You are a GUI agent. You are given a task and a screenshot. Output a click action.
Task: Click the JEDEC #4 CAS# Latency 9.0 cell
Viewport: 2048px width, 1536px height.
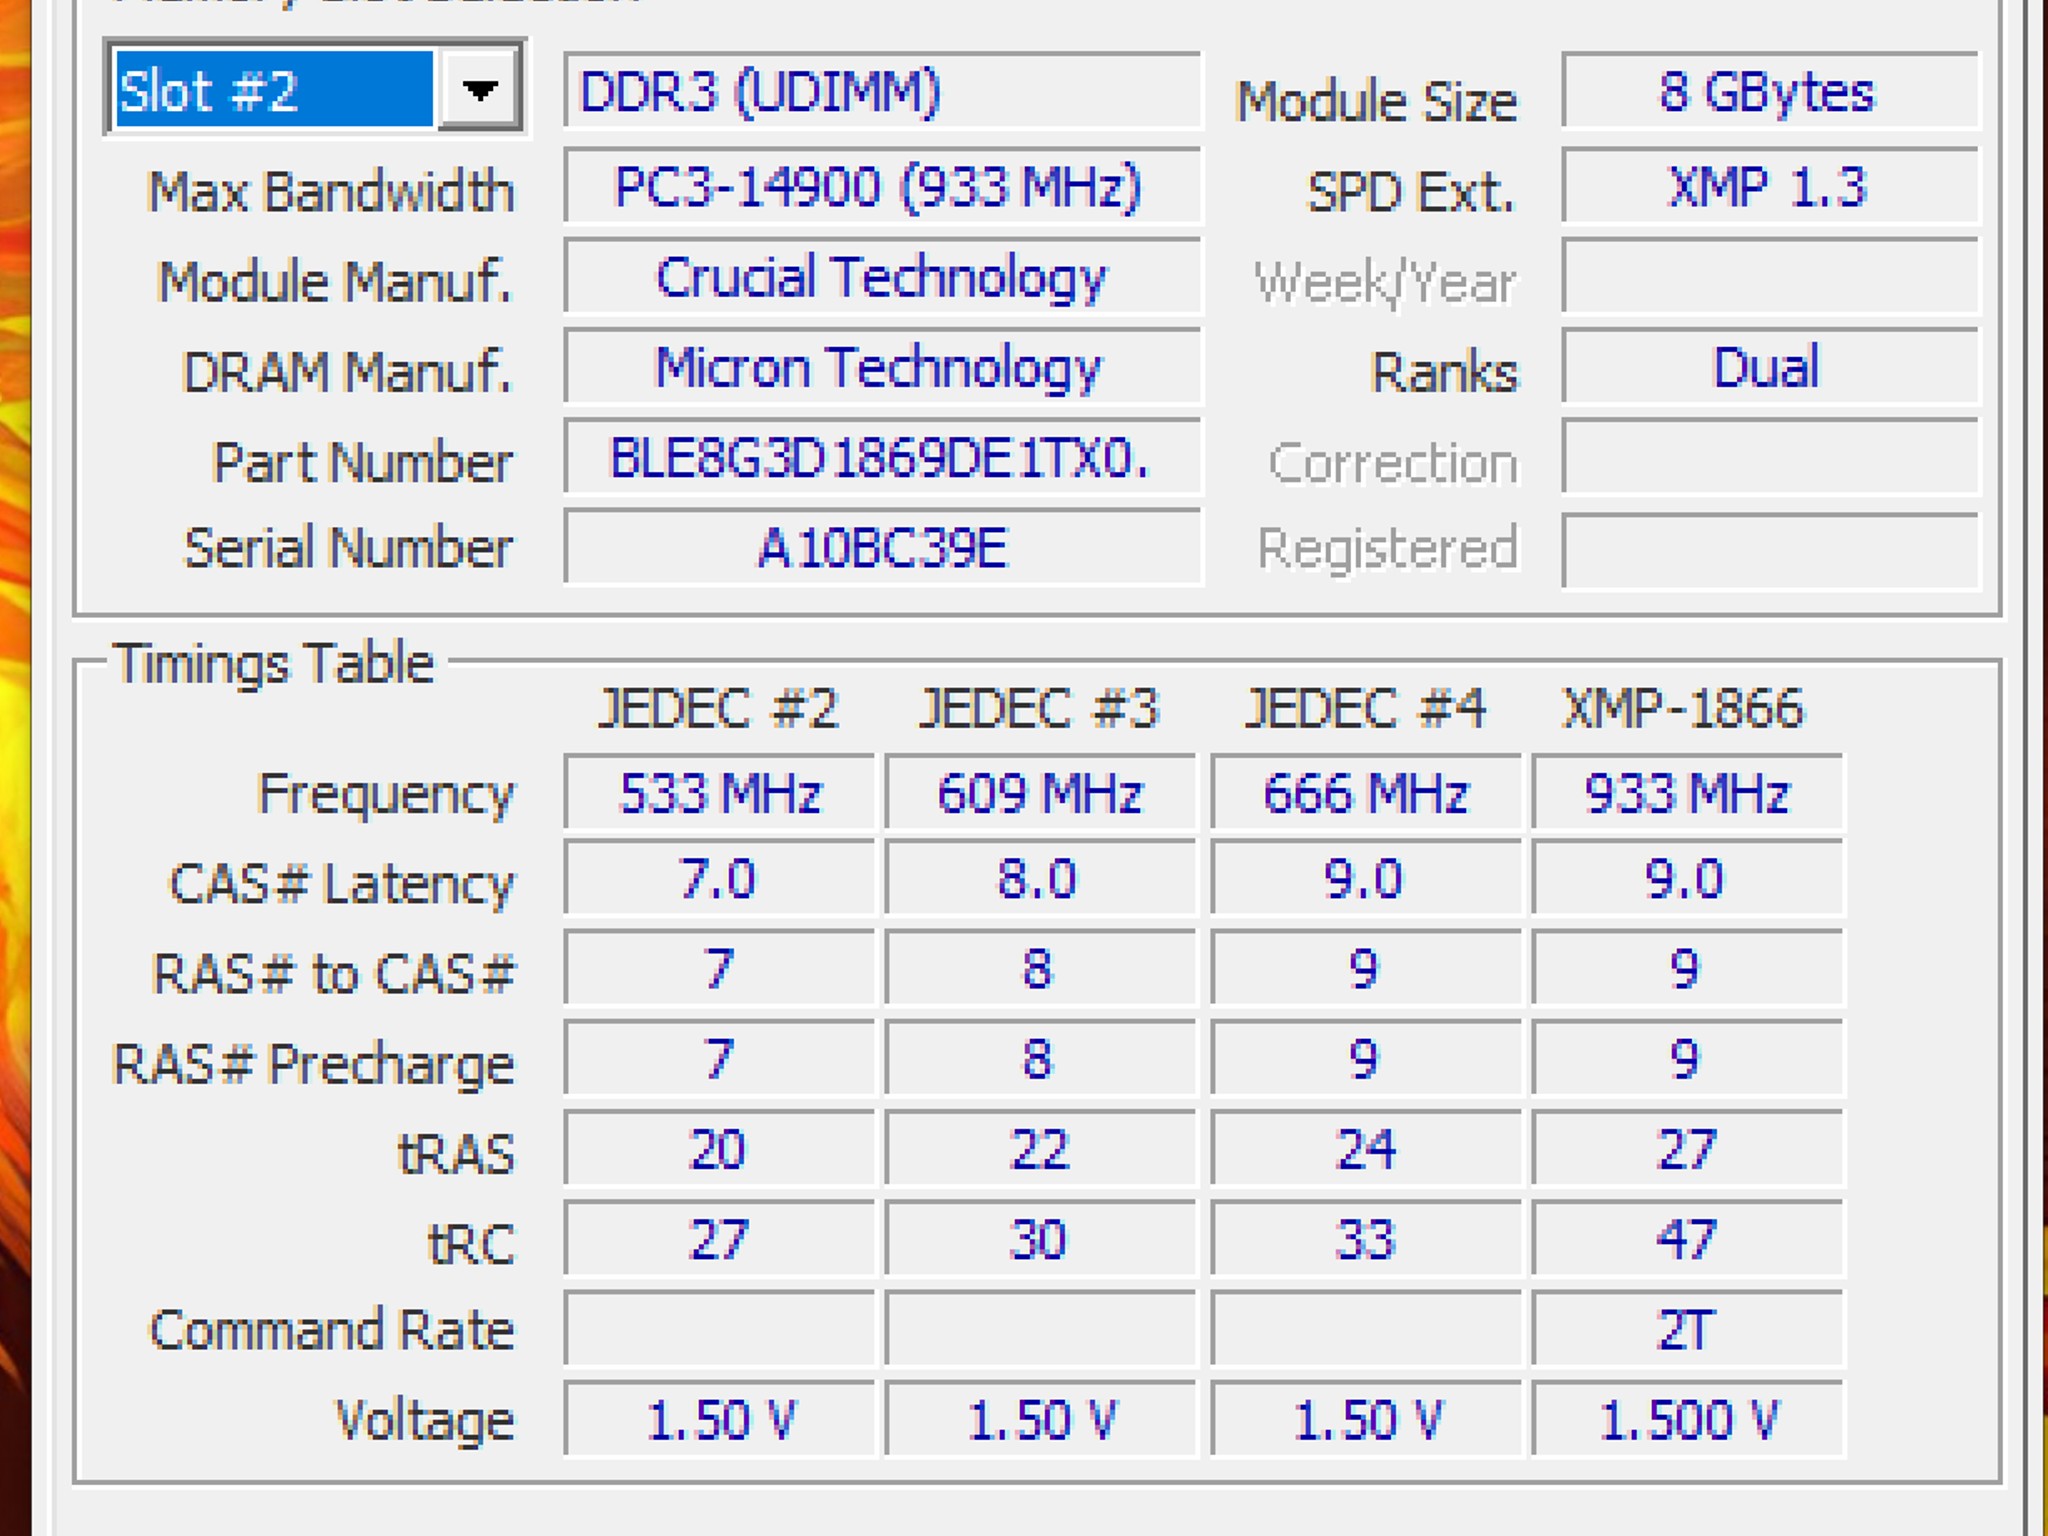tap(1366, 878)
